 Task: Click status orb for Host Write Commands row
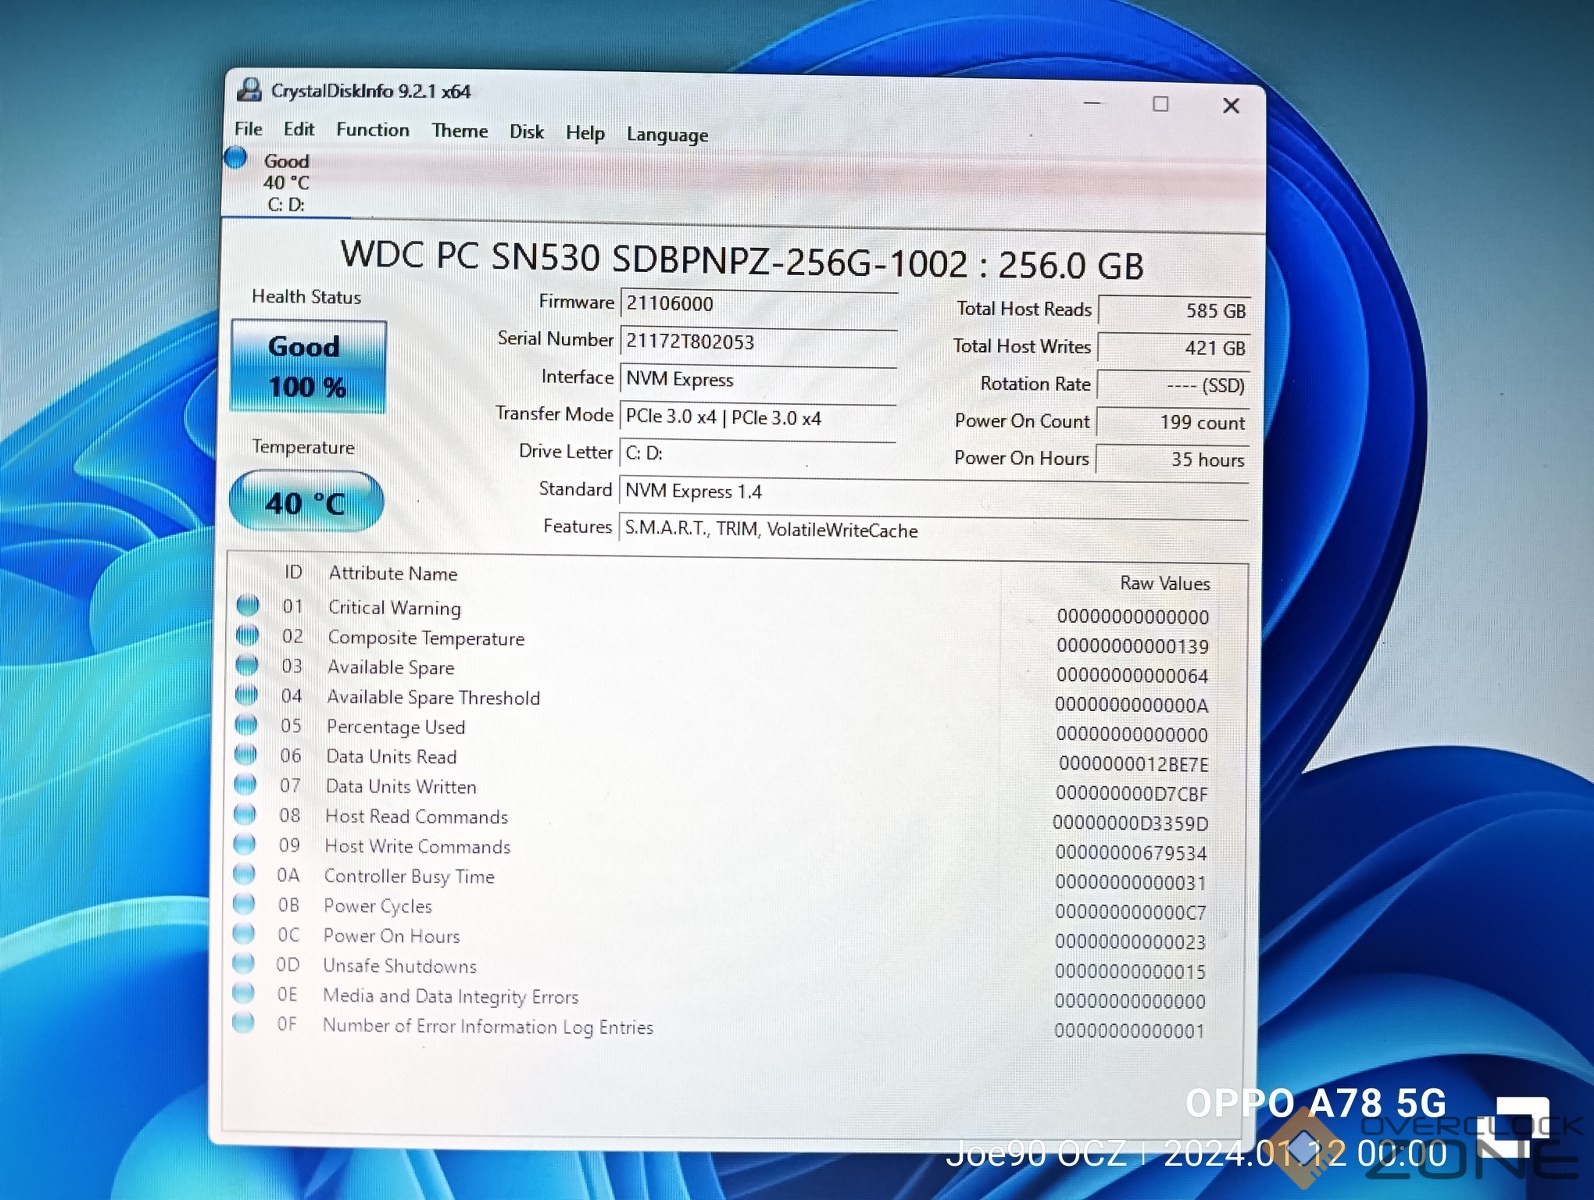[x=244, y=844]
